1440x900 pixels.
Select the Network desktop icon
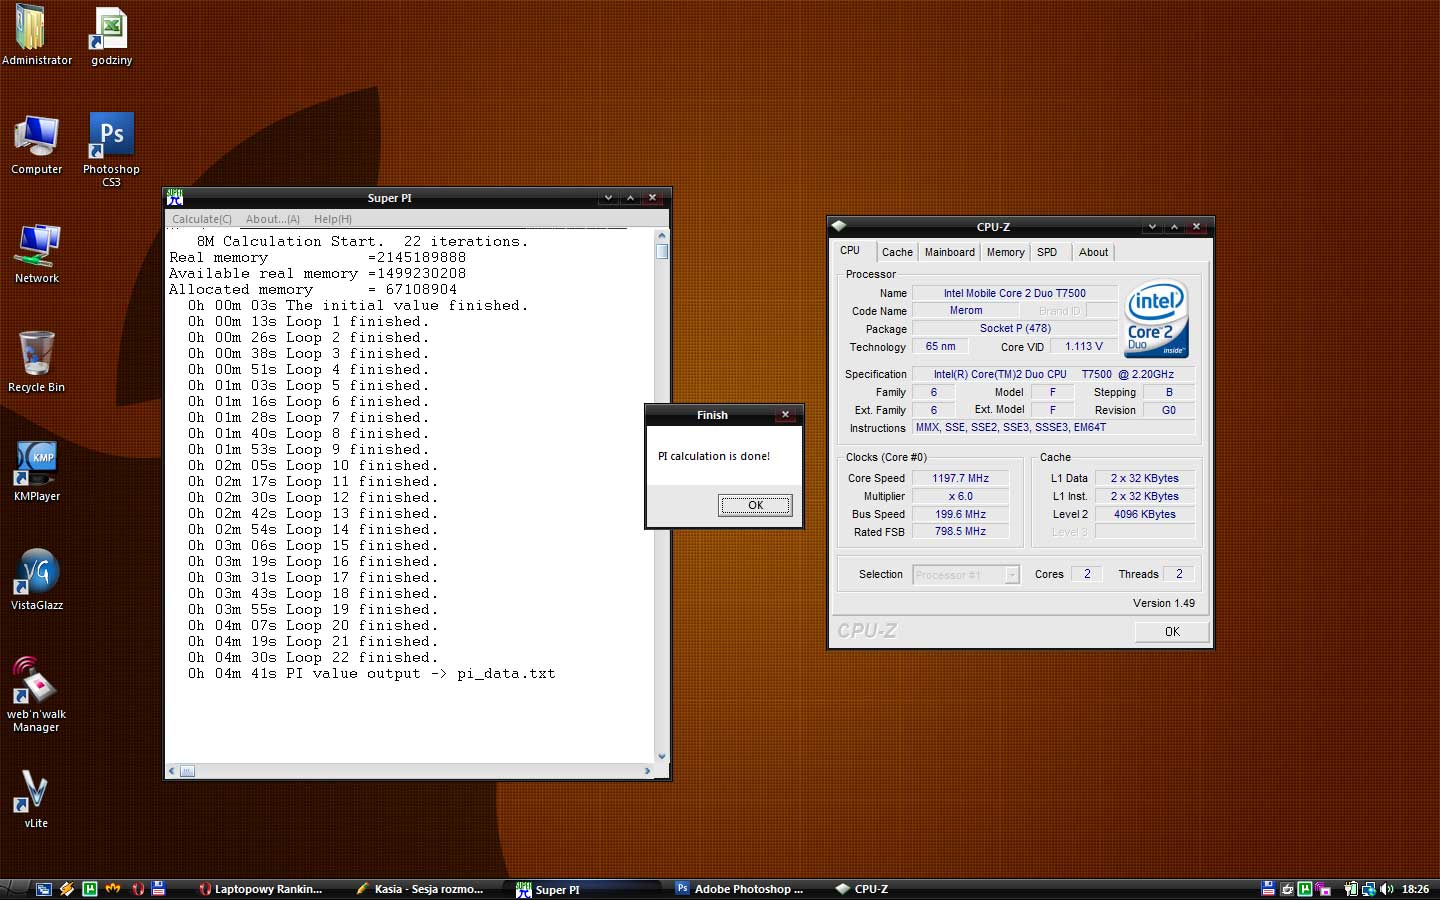coord(36,253)
